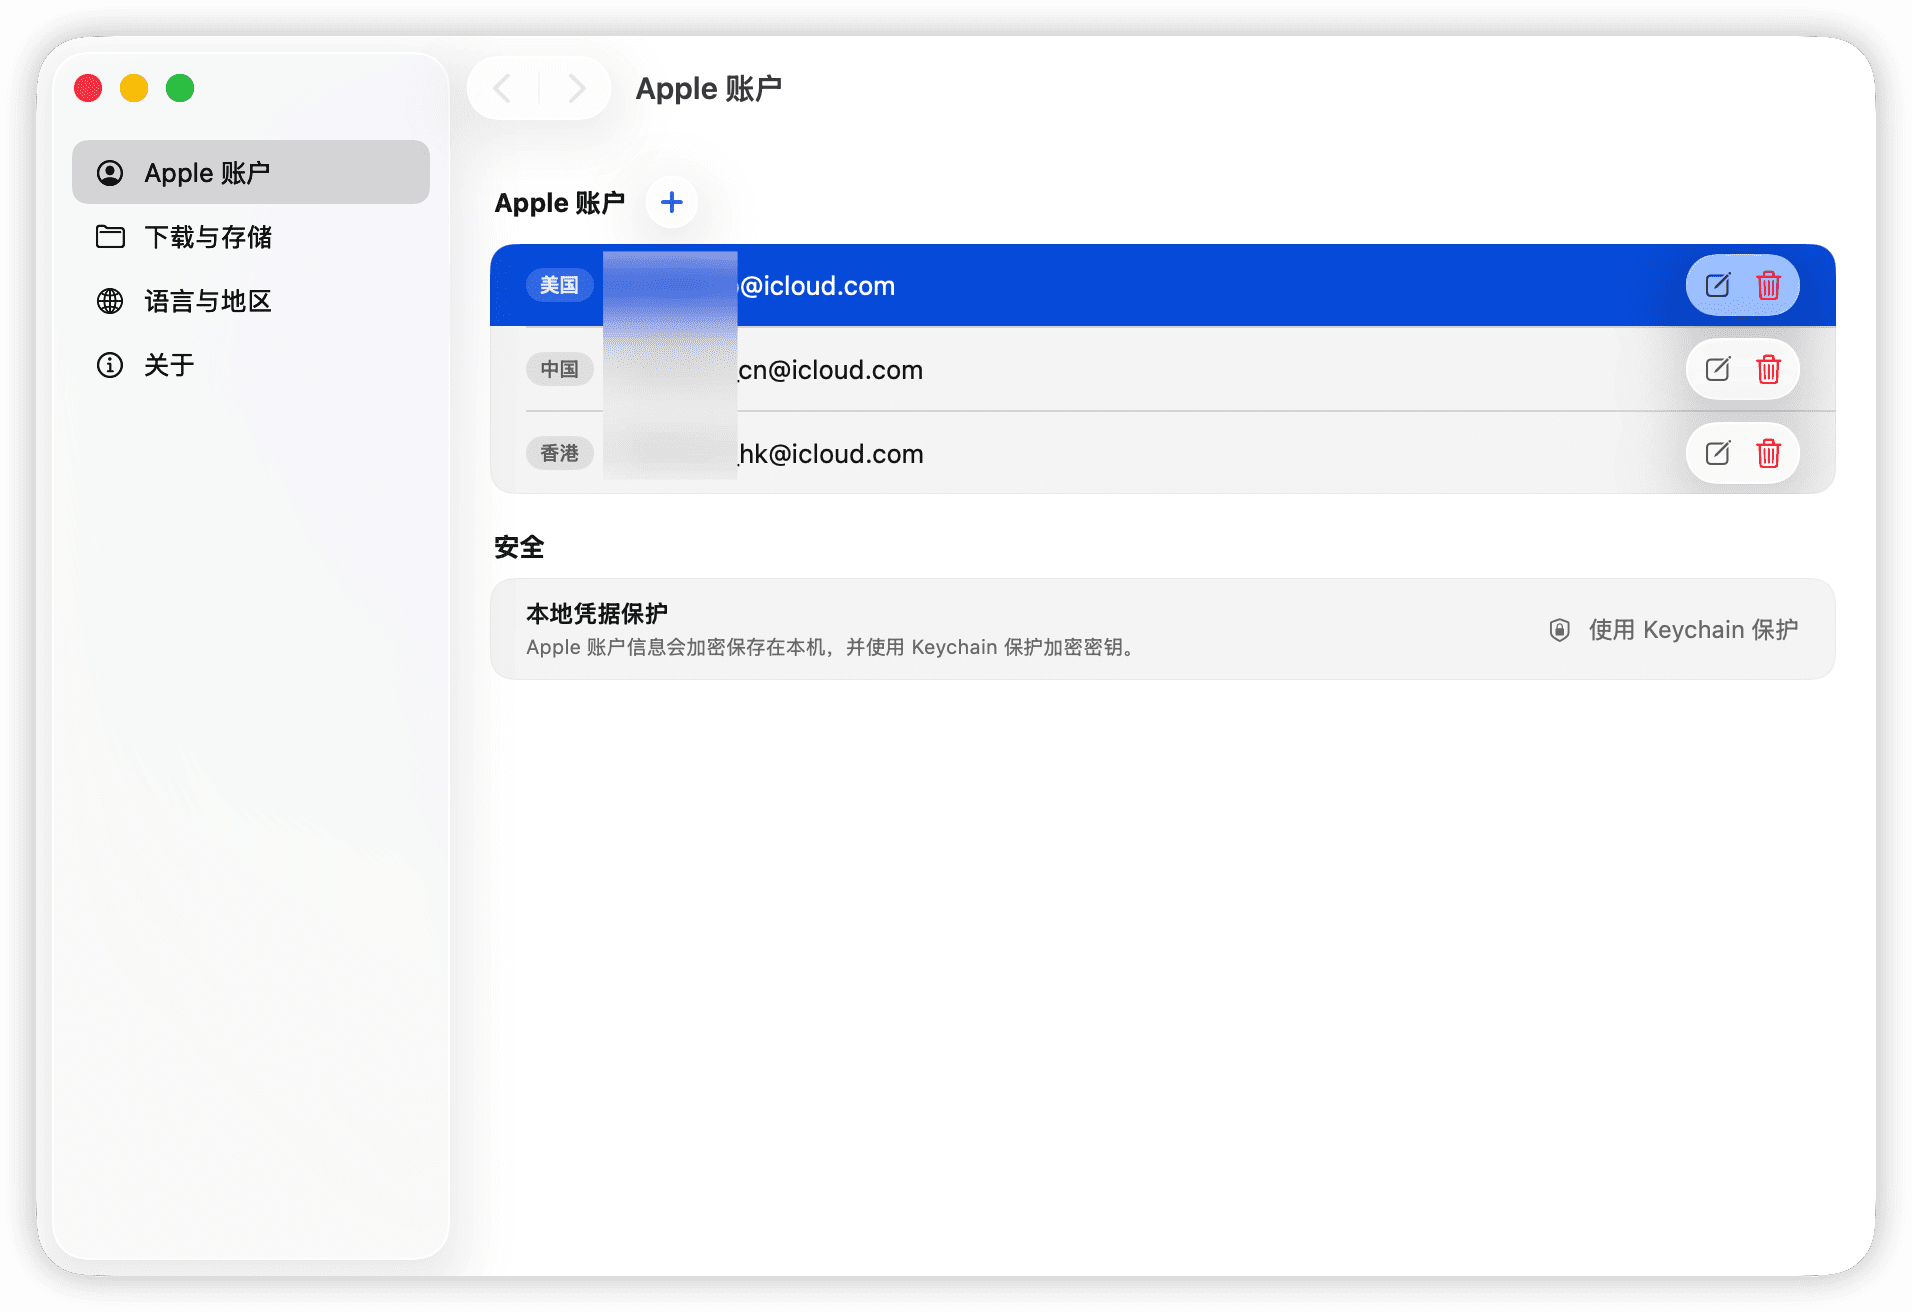
Task: Edit the 香港 hk@icloud.com account
Action: click(1717, 453)
